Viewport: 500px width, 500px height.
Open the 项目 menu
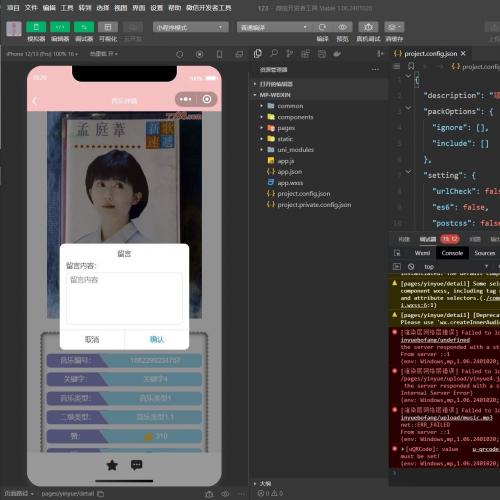tap(13, 8)
